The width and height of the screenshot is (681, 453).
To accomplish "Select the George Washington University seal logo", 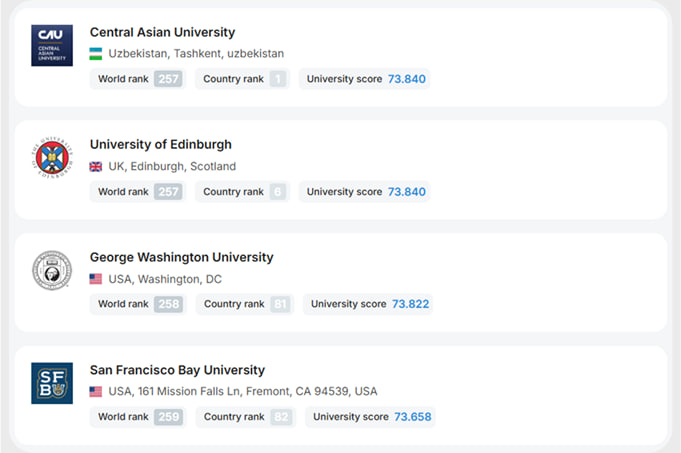I will (52, 270).
